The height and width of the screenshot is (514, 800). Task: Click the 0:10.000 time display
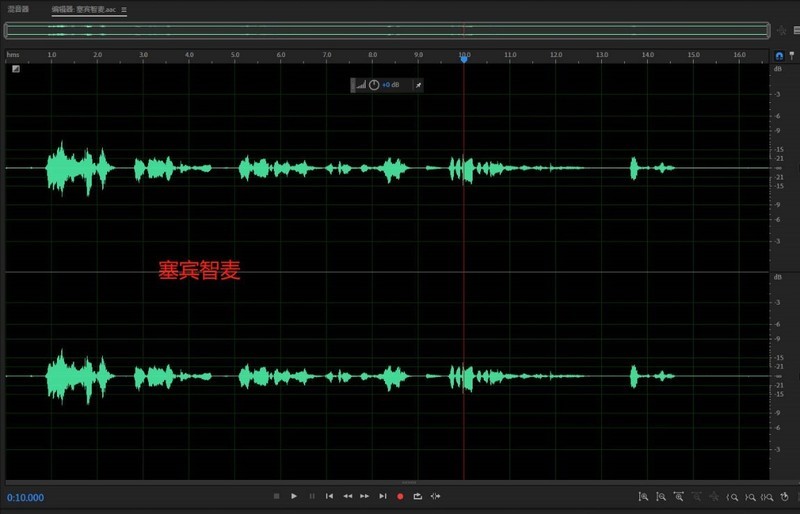pos(25,497)
